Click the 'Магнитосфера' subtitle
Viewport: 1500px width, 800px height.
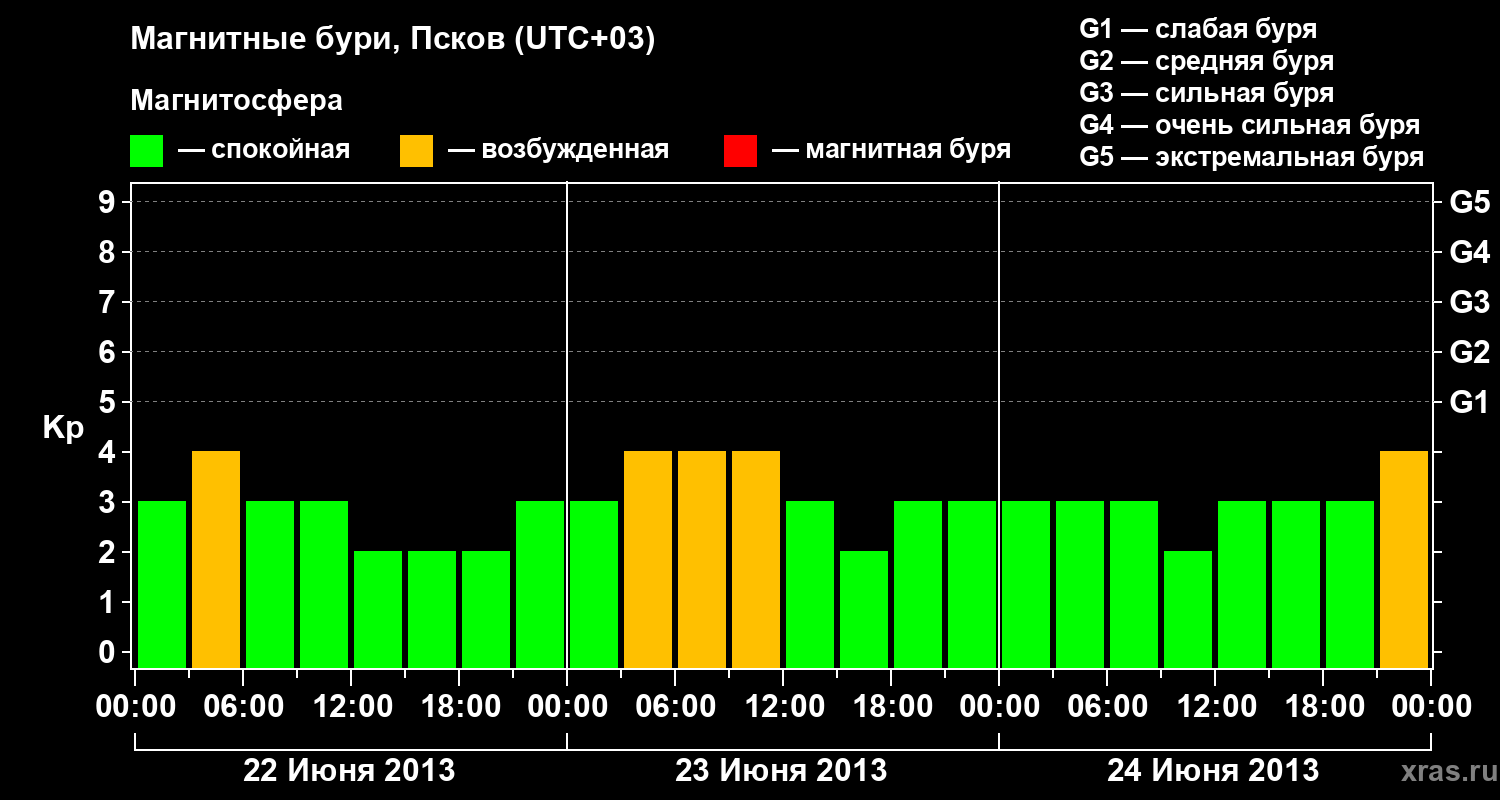tap(237, 101)
